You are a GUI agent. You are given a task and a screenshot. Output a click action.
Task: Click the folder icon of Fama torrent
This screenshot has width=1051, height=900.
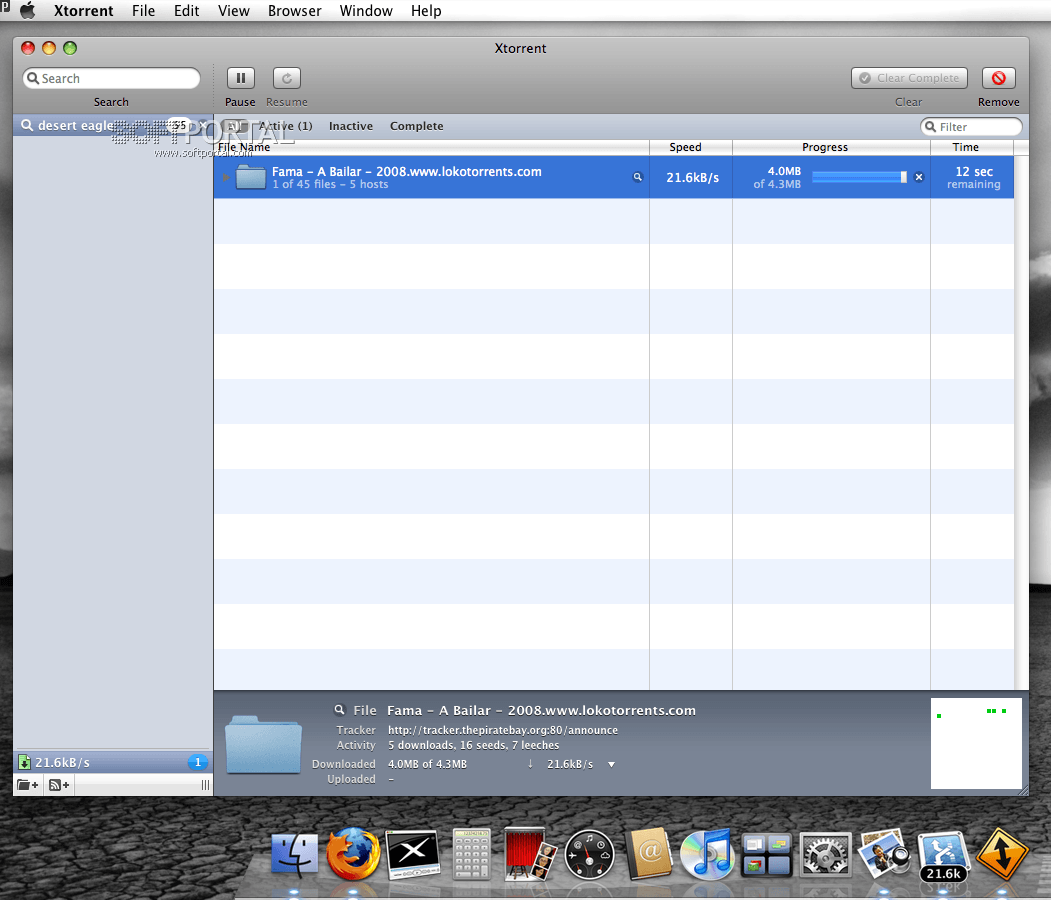pos(251,177)
